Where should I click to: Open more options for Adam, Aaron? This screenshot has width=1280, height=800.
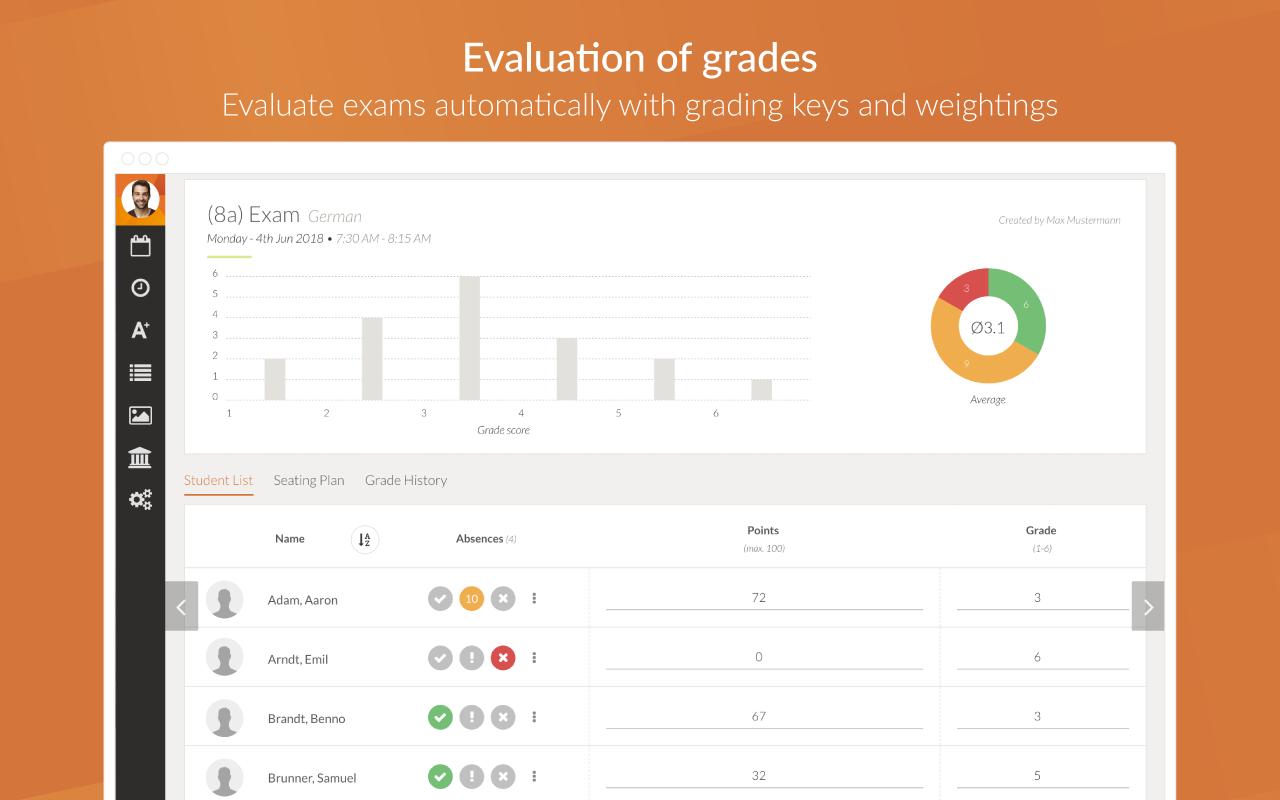click(534, 599)
